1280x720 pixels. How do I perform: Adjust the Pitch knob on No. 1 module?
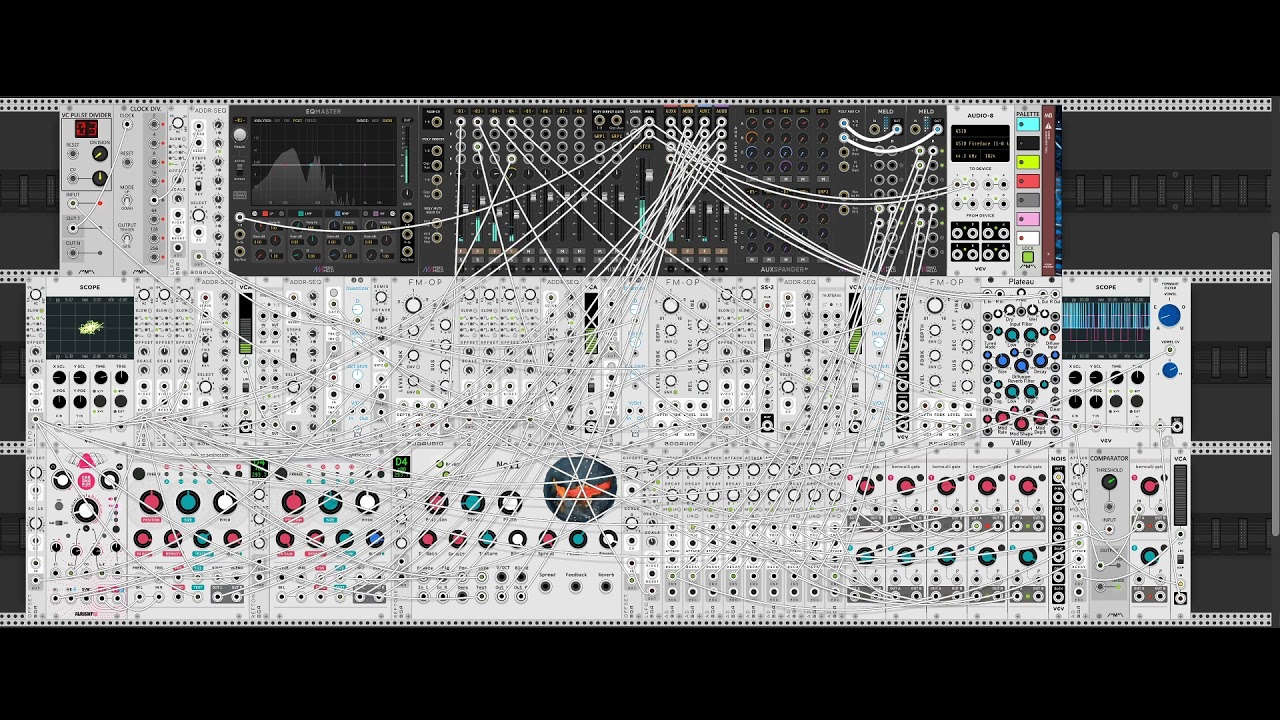pyautogui.click(x=510, y=502)
